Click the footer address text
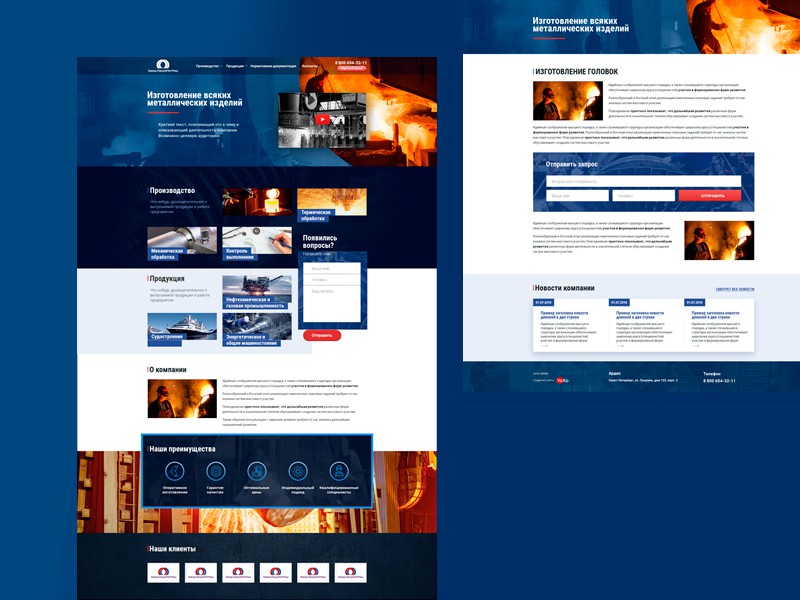The width and height of the screenshot is (800, 600). [643, 380]
